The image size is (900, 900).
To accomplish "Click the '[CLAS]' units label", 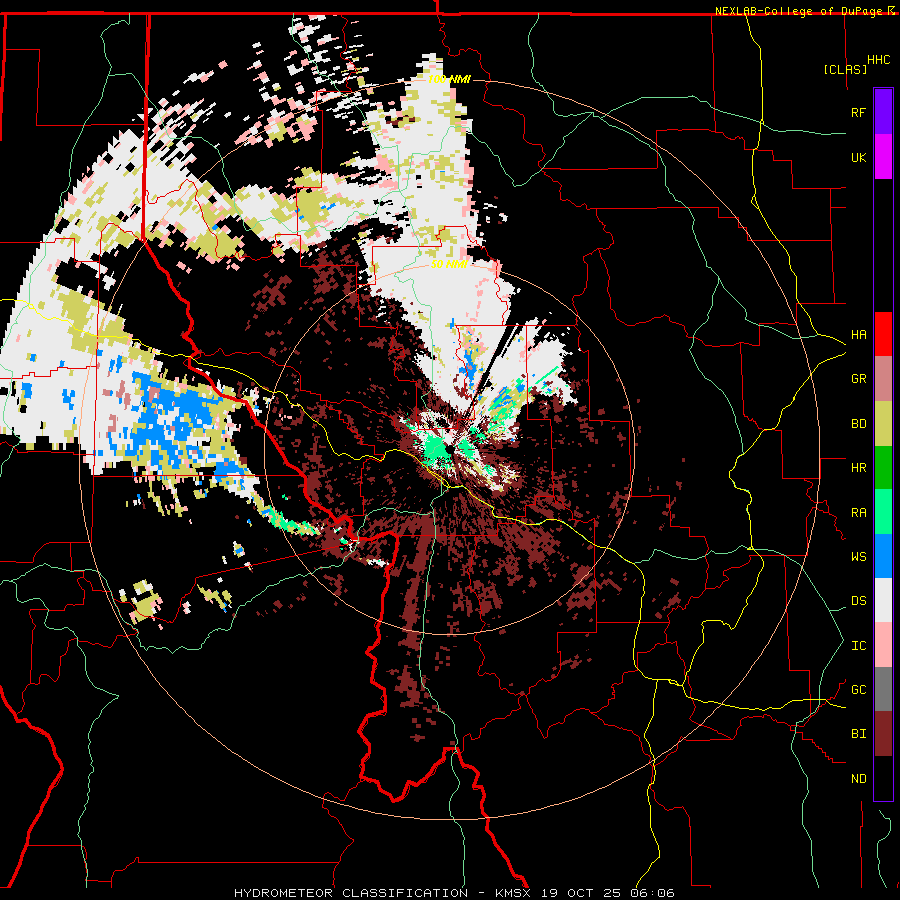I will point(845,69).
